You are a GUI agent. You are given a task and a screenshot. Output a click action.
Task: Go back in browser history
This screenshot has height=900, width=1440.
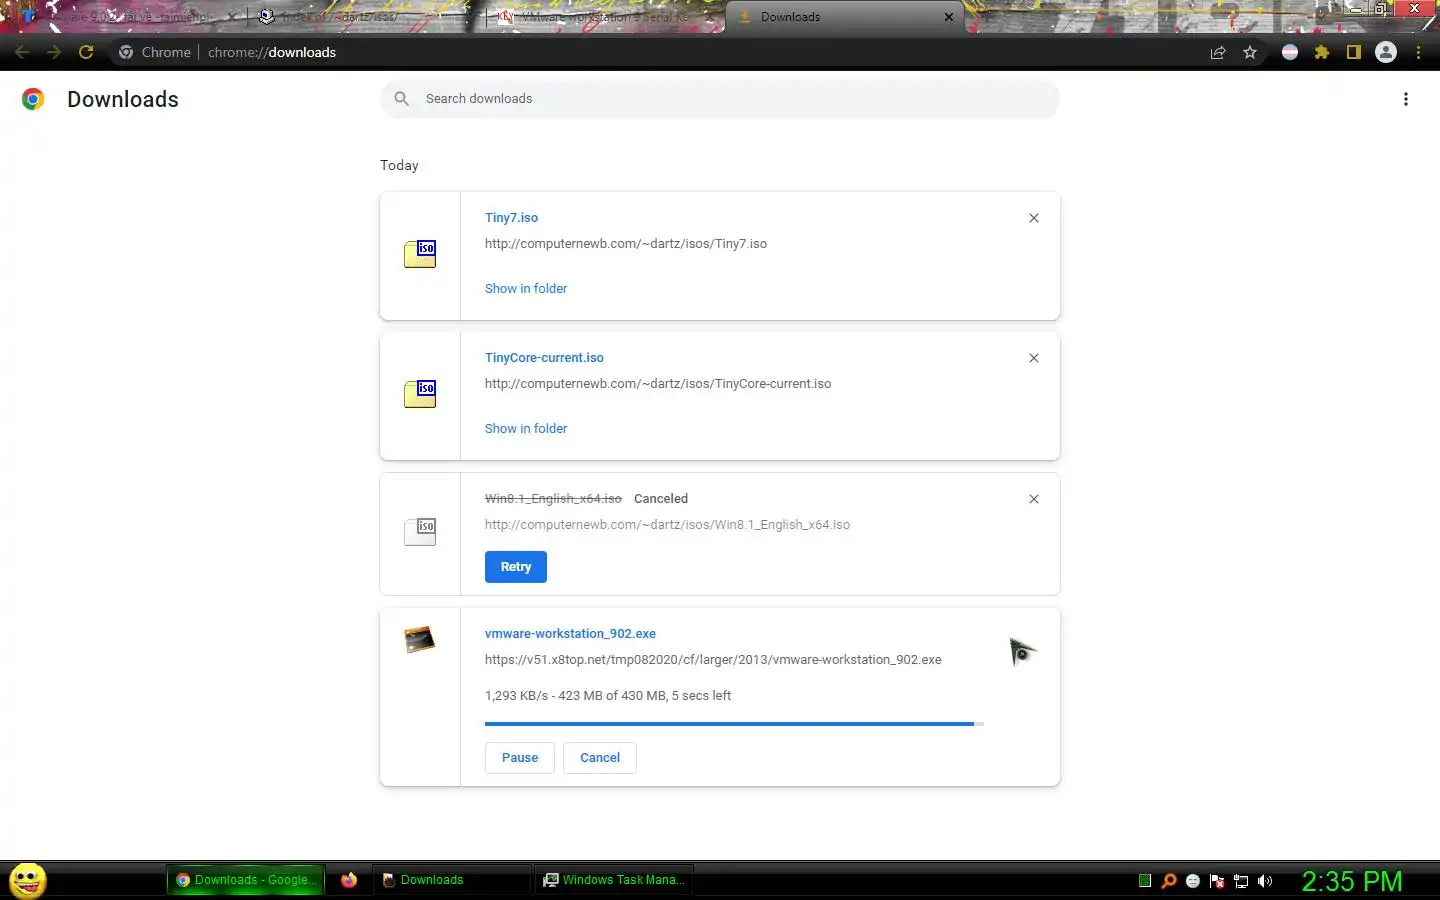(22, 52)
